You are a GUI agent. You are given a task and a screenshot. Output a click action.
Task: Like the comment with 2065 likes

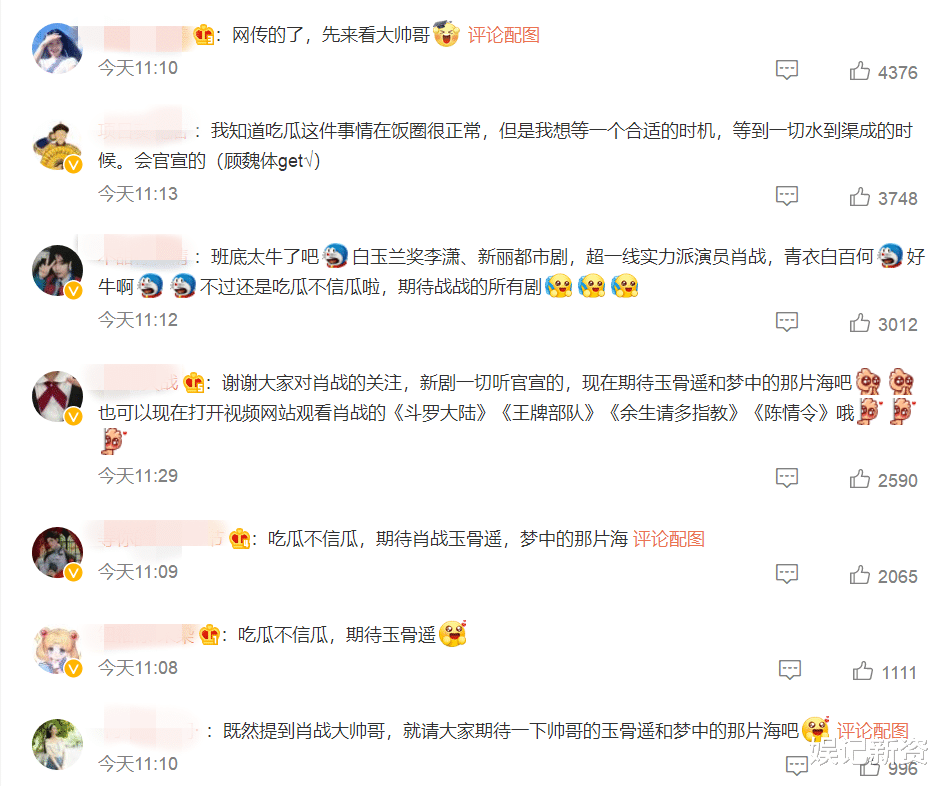click(x=859, y=575)
